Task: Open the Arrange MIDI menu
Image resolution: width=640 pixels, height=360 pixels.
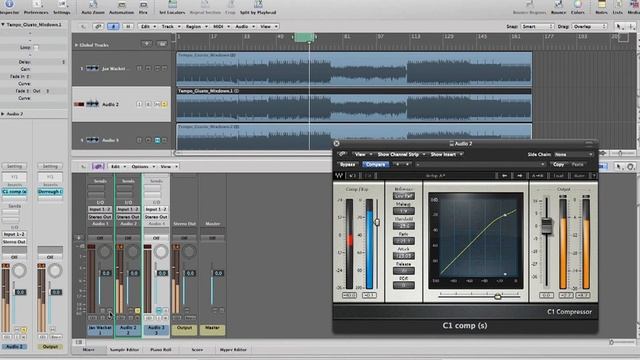Action: tap(221, 27)
